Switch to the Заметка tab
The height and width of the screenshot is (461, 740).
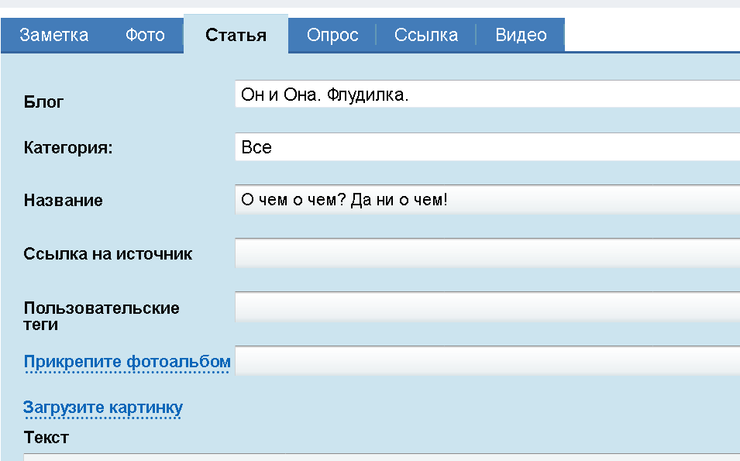(54, 35)
